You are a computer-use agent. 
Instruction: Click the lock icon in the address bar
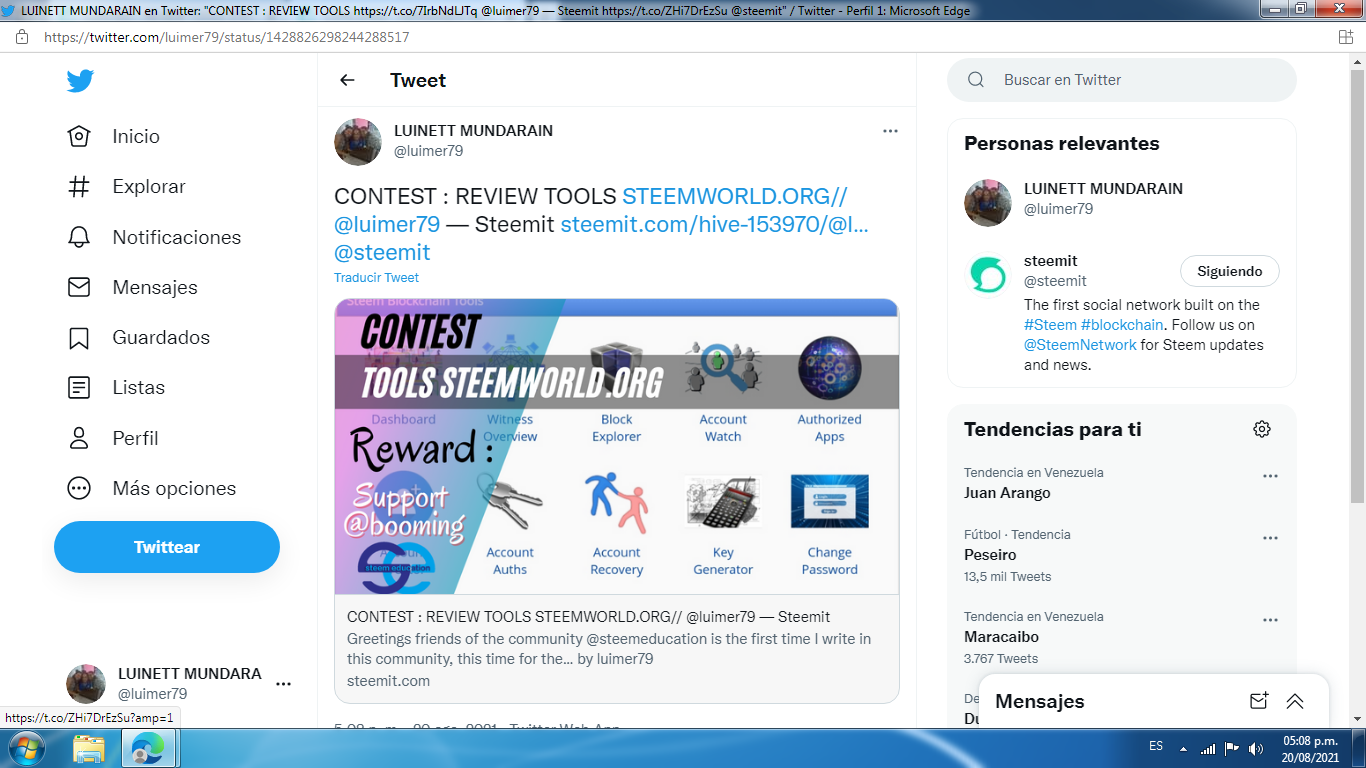pyautogui.click(x=22, y=37)
